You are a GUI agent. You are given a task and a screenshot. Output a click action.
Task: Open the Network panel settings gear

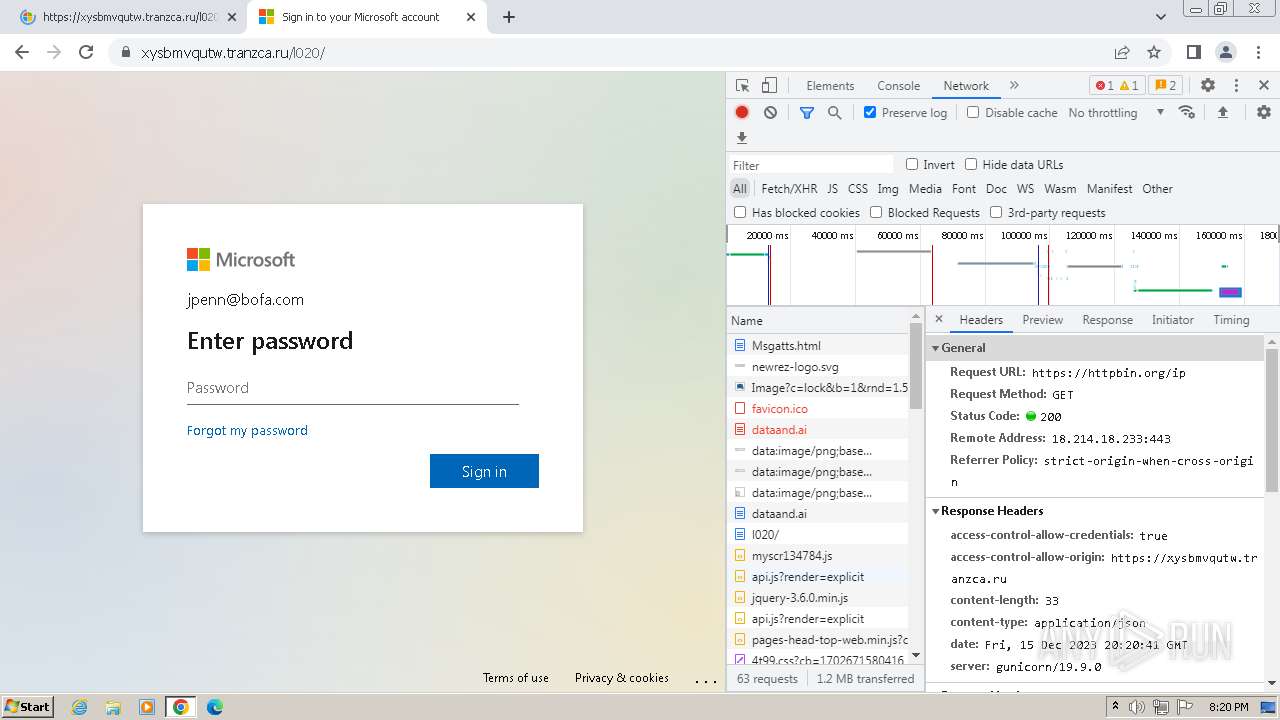[1264, 113]
